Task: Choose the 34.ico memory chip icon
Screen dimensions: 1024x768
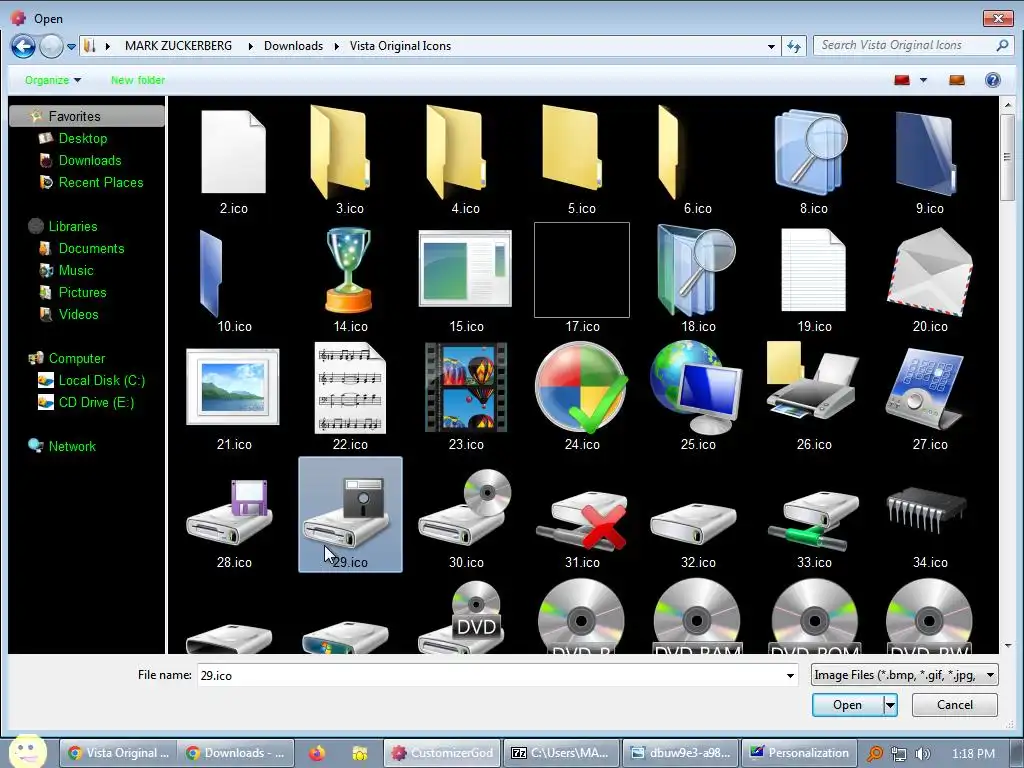Action: (x=927, y=509)
